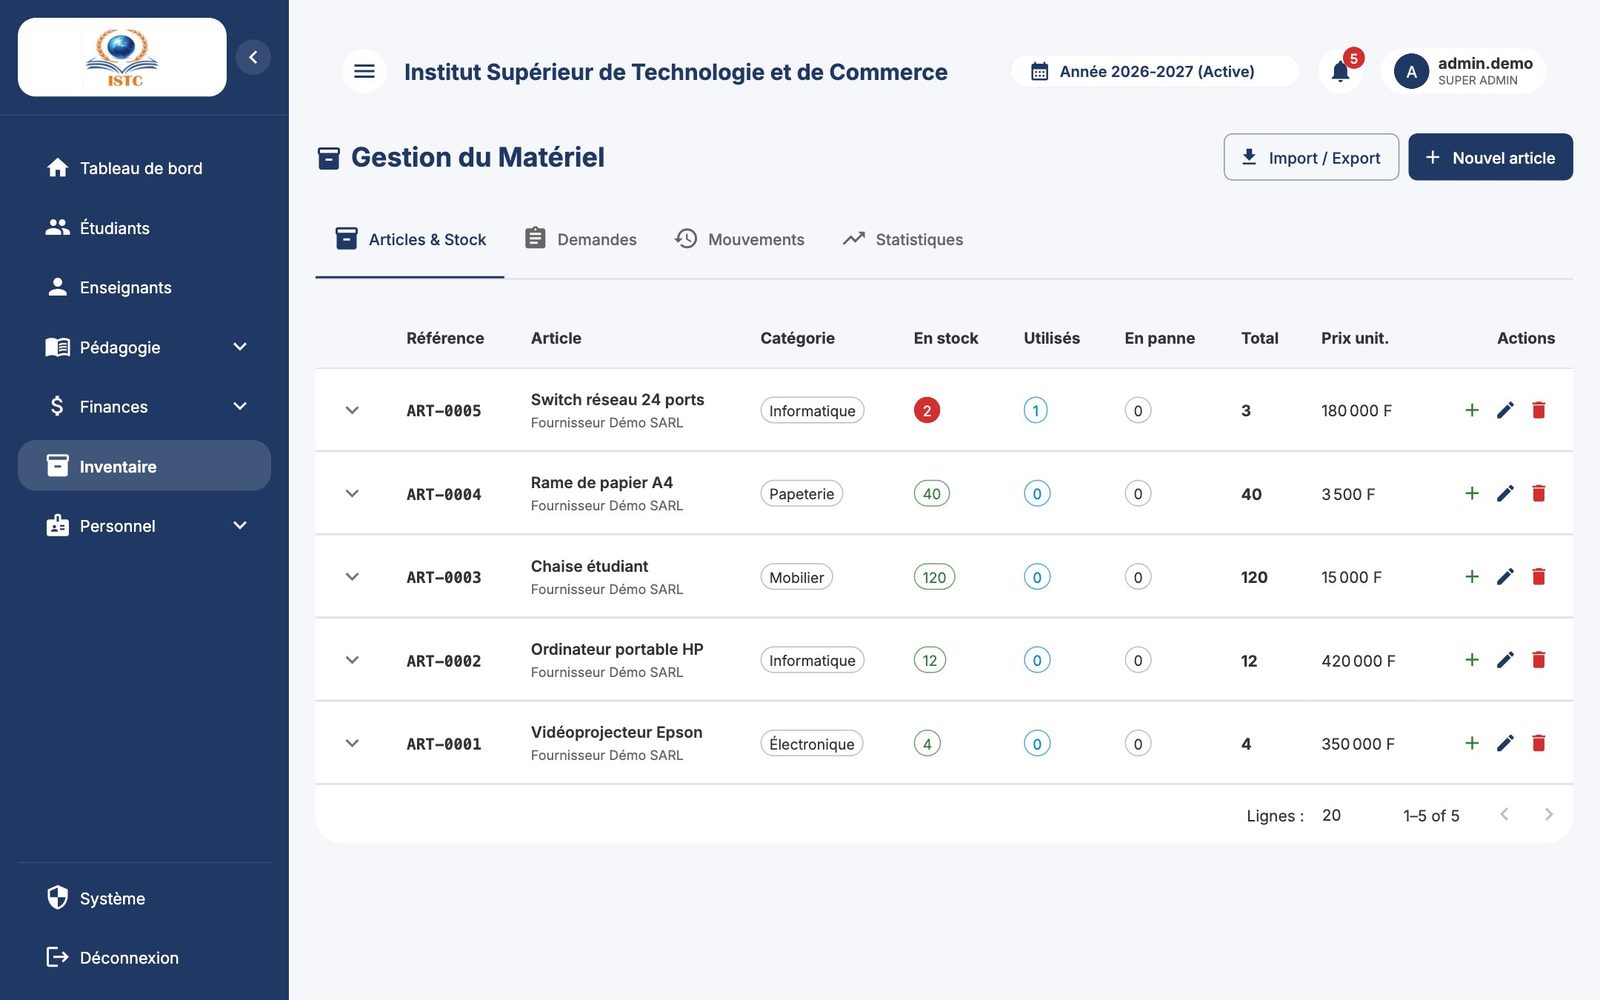Click the Nouvel article button
Screen dimensions: 1600x1000
coord(1490,157)
